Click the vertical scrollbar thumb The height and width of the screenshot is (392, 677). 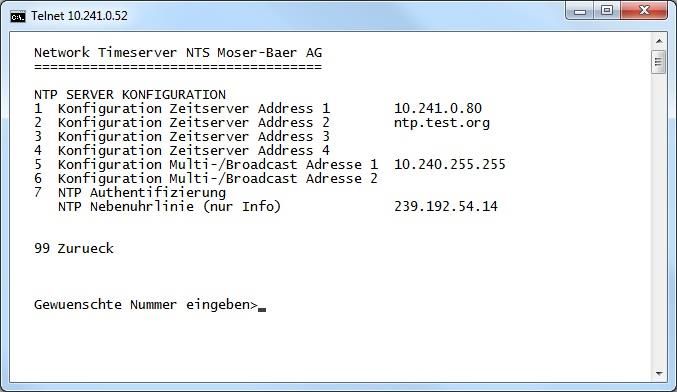click(658, 62)
